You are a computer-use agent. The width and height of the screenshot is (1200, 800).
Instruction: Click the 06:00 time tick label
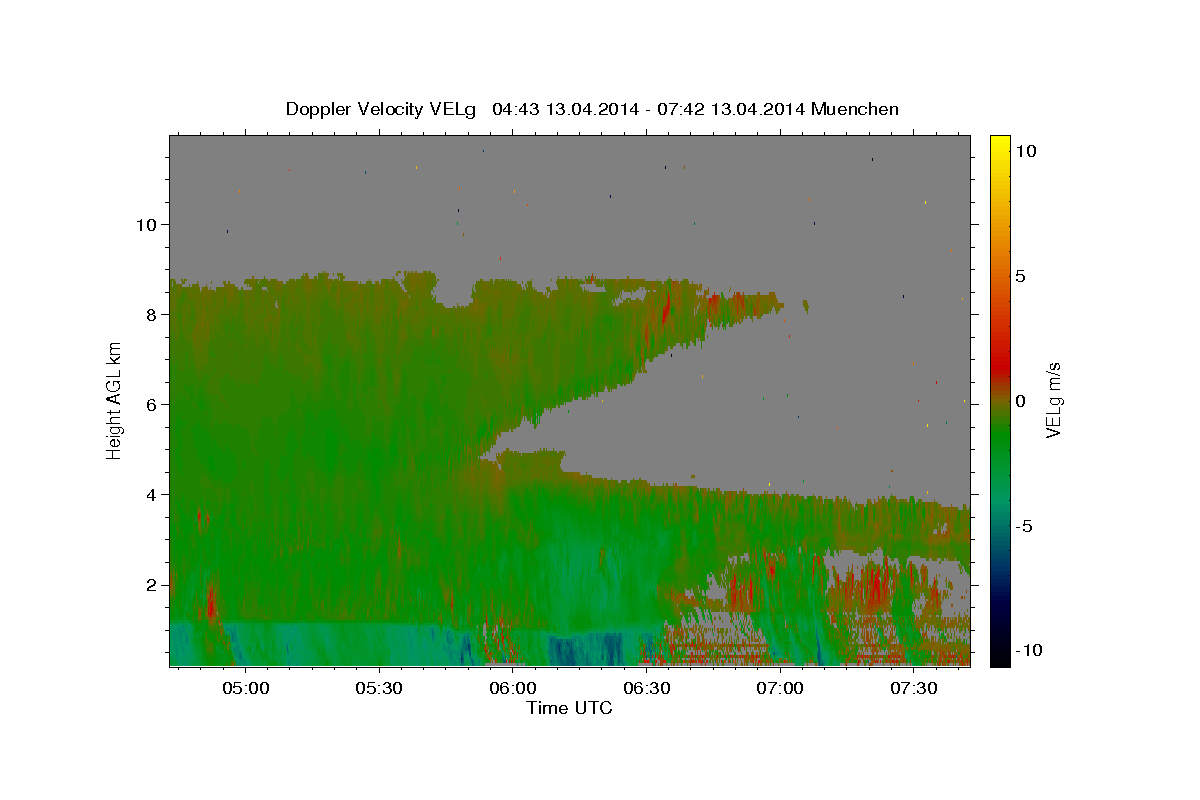tap(513, 688)
